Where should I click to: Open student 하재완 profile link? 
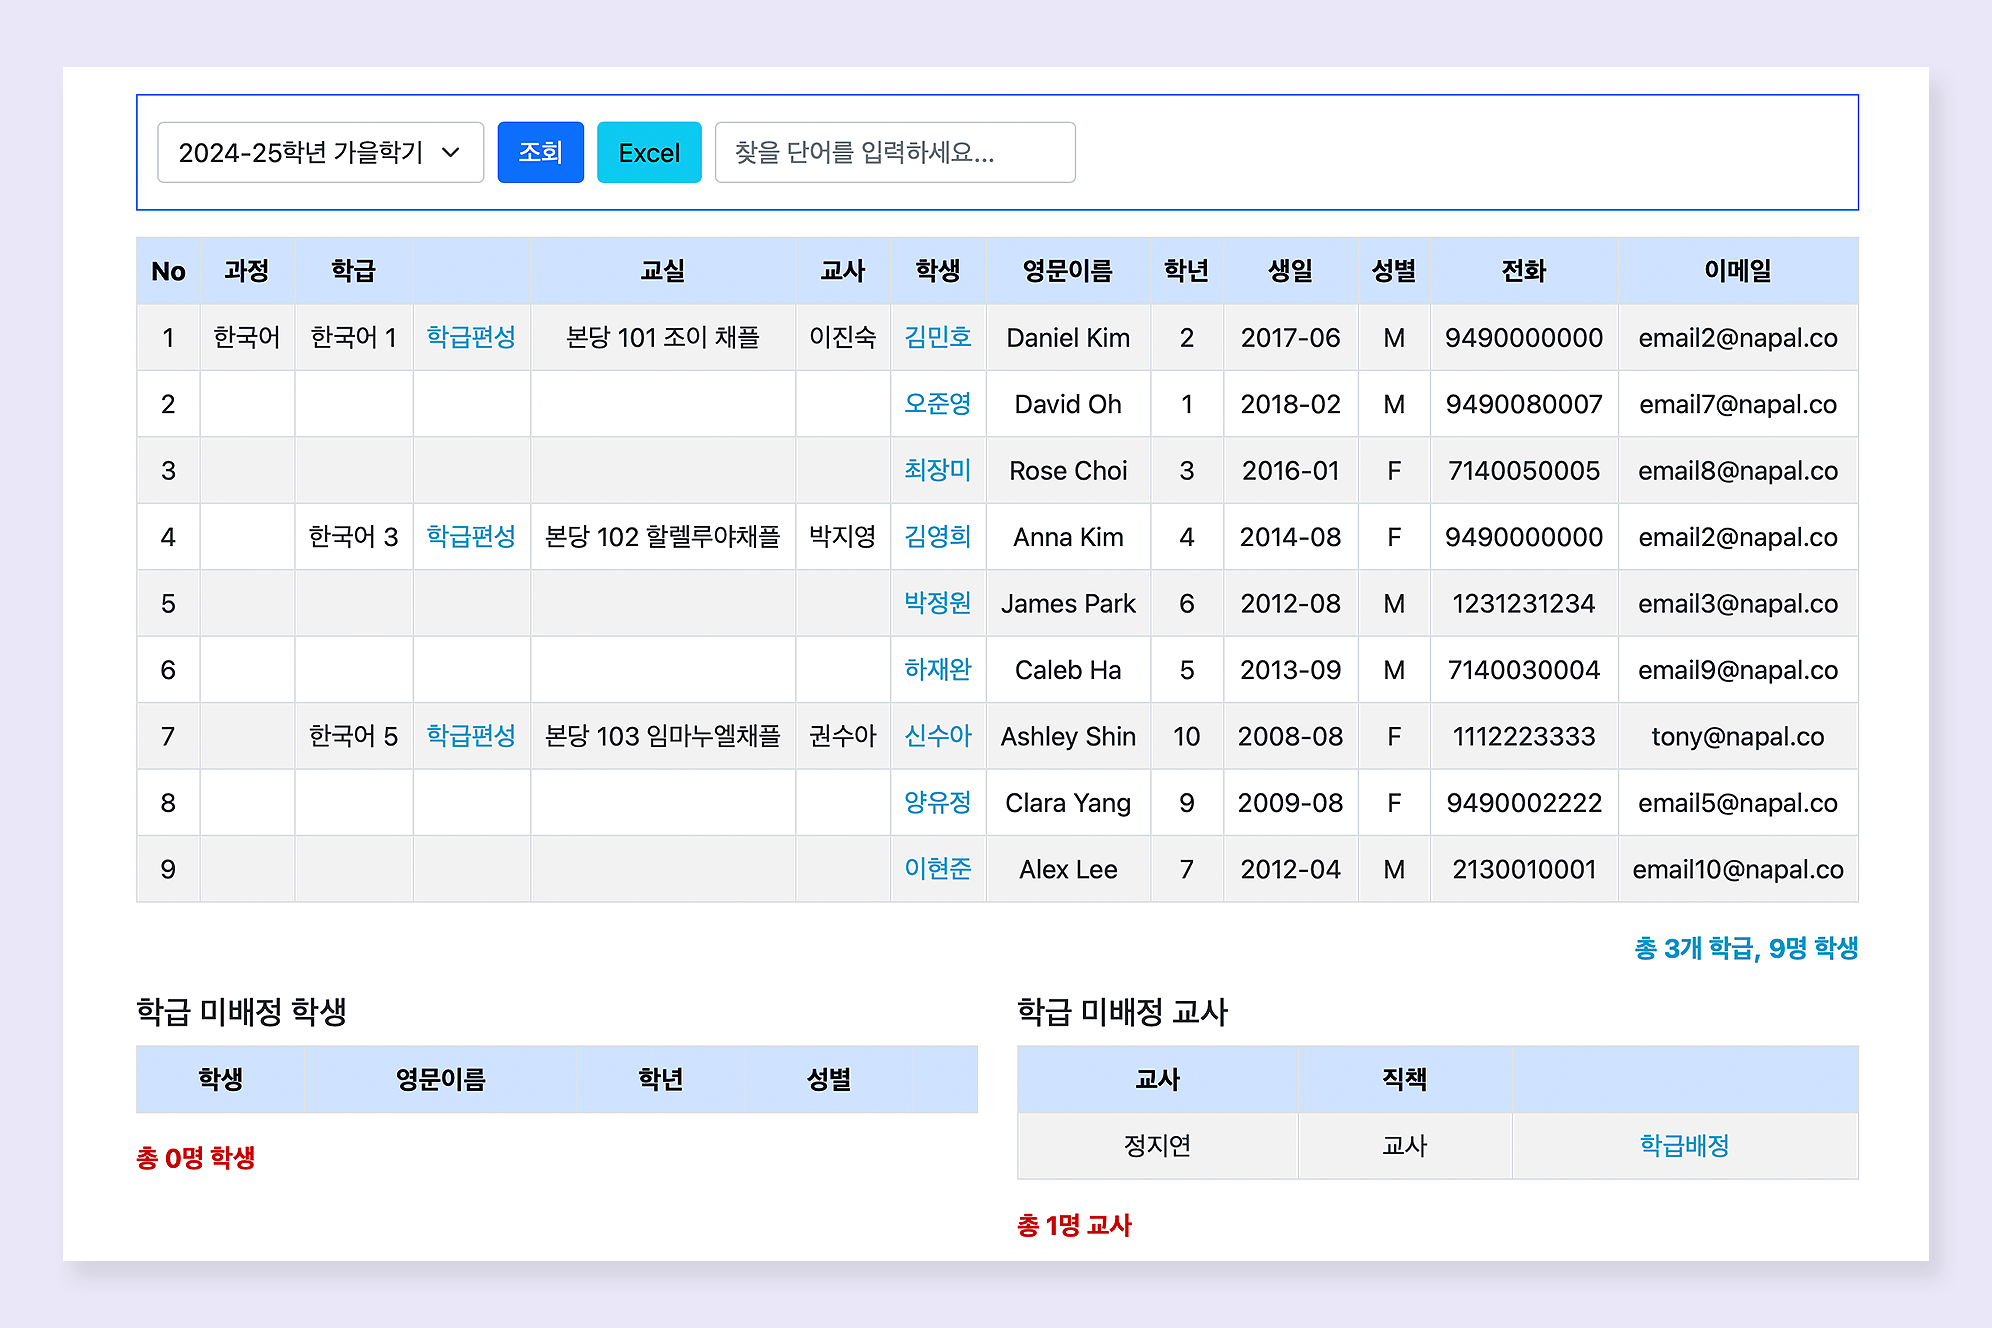pos(938,669)
